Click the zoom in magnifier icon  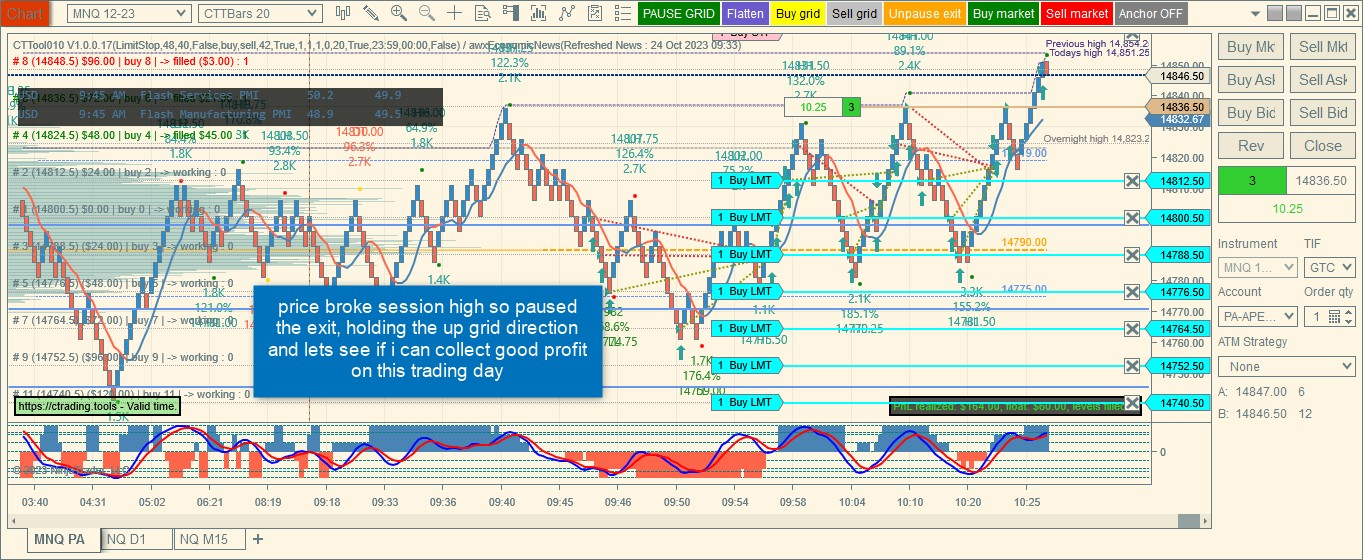399,13
